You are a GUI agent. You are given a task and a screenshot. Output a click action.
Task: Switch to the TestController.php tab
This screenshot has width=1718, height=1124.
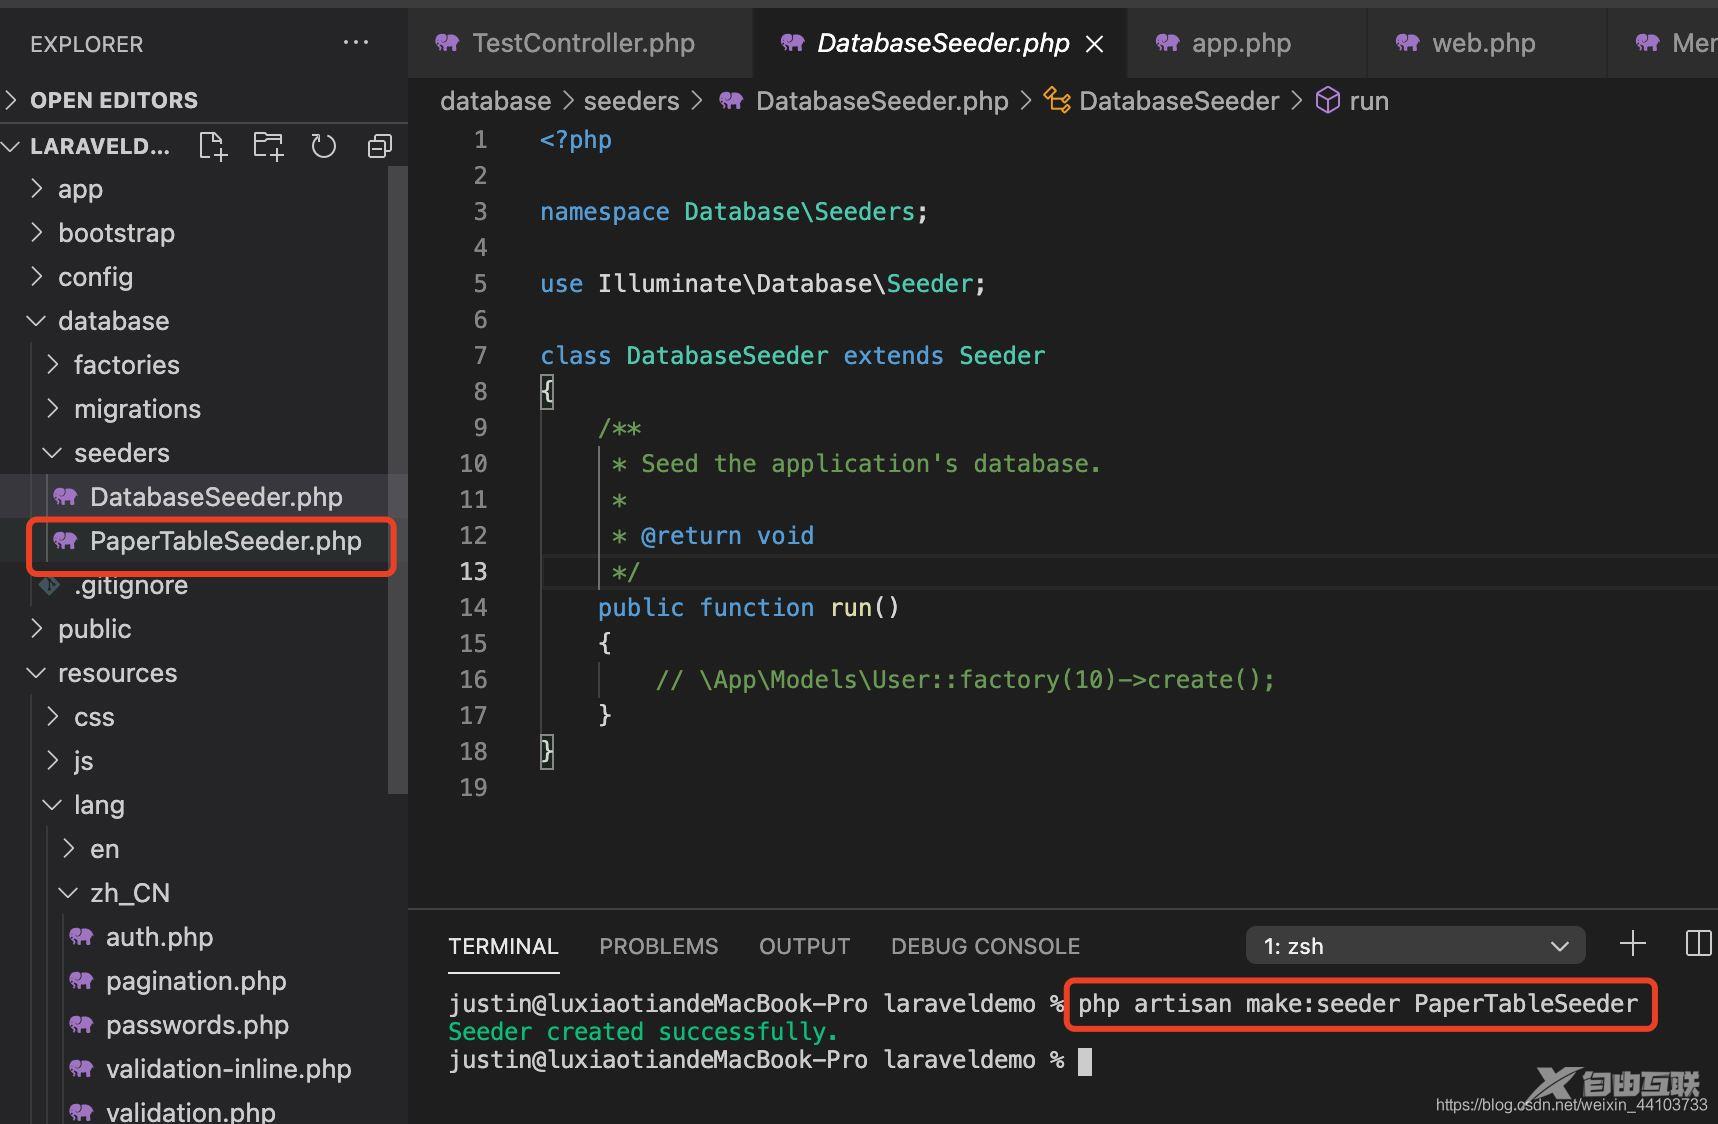[580, 43]
